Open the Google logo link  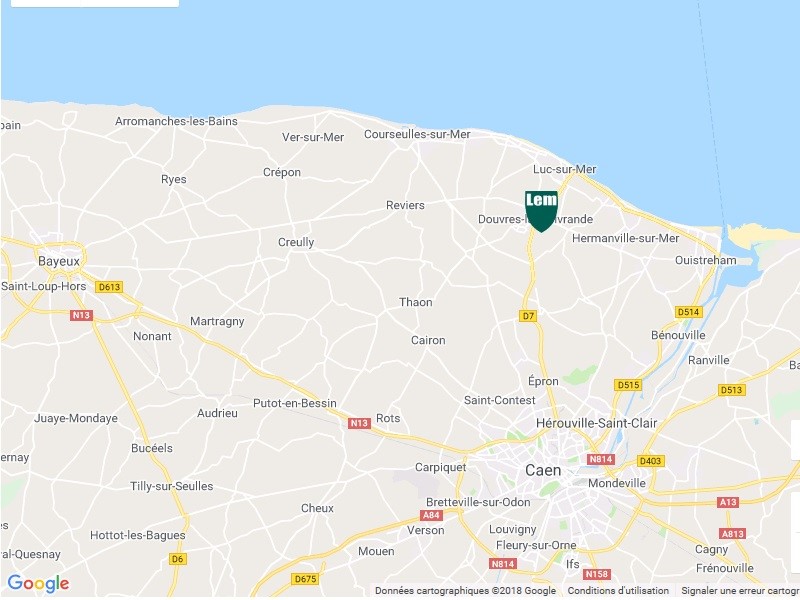coord(38,583)
